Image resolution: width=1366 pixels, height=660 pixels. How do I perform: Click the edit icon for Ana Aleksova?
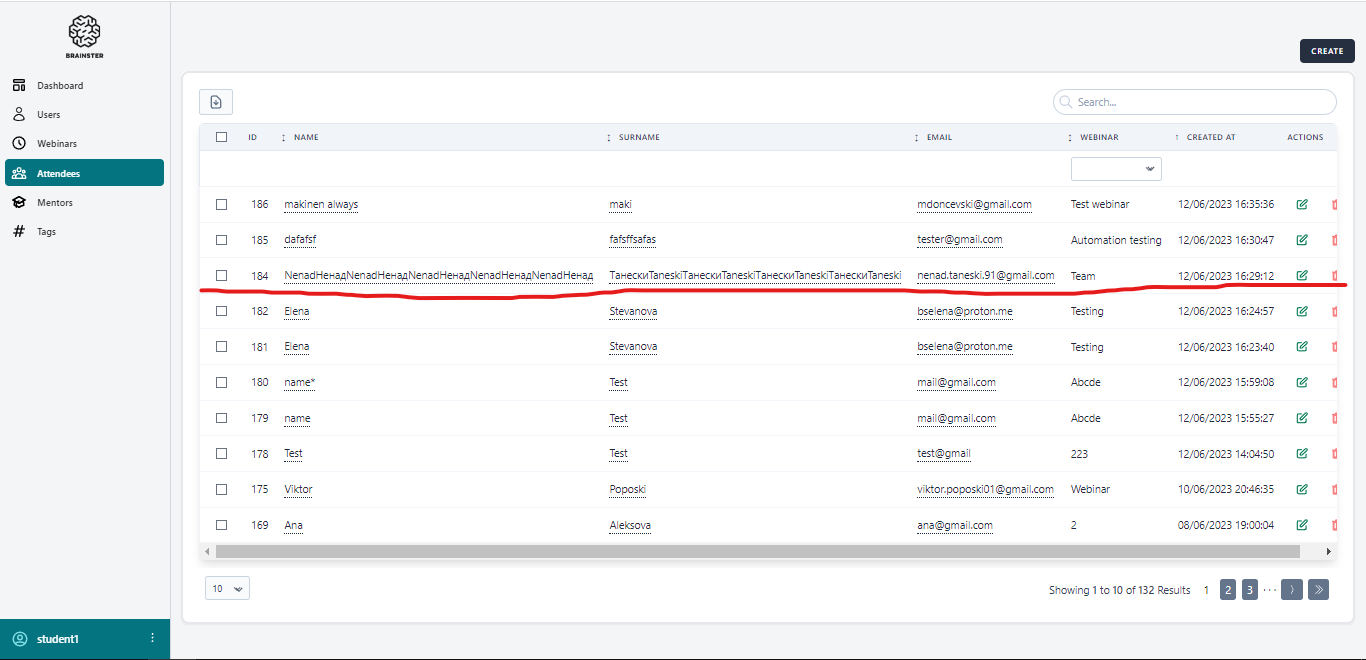[1301, 525]
